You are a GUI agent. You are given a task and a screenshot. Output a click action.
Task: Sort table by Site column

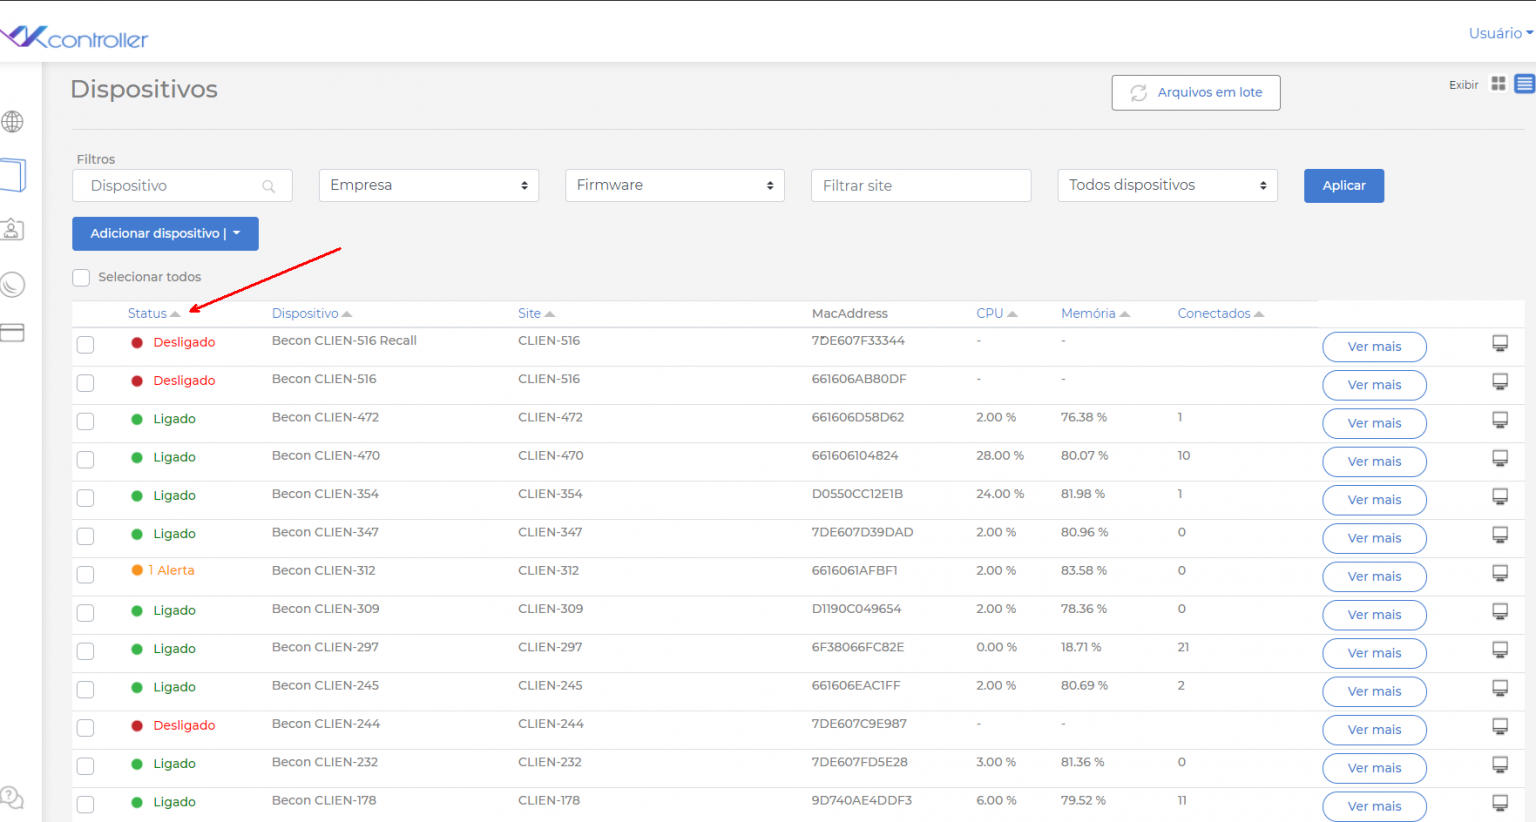pos(536,313)
